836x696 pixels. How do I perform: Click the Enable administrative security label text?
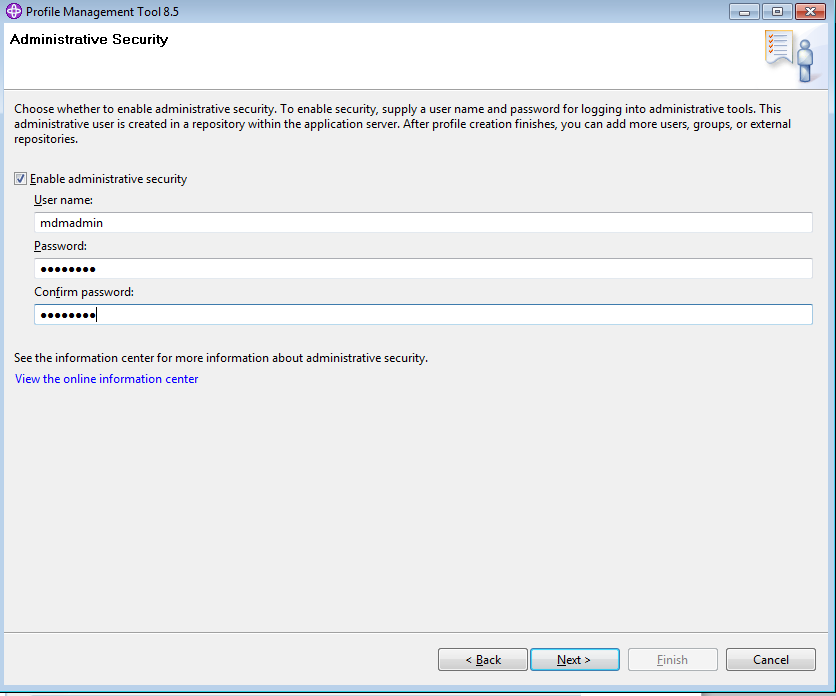coord(108,179)
